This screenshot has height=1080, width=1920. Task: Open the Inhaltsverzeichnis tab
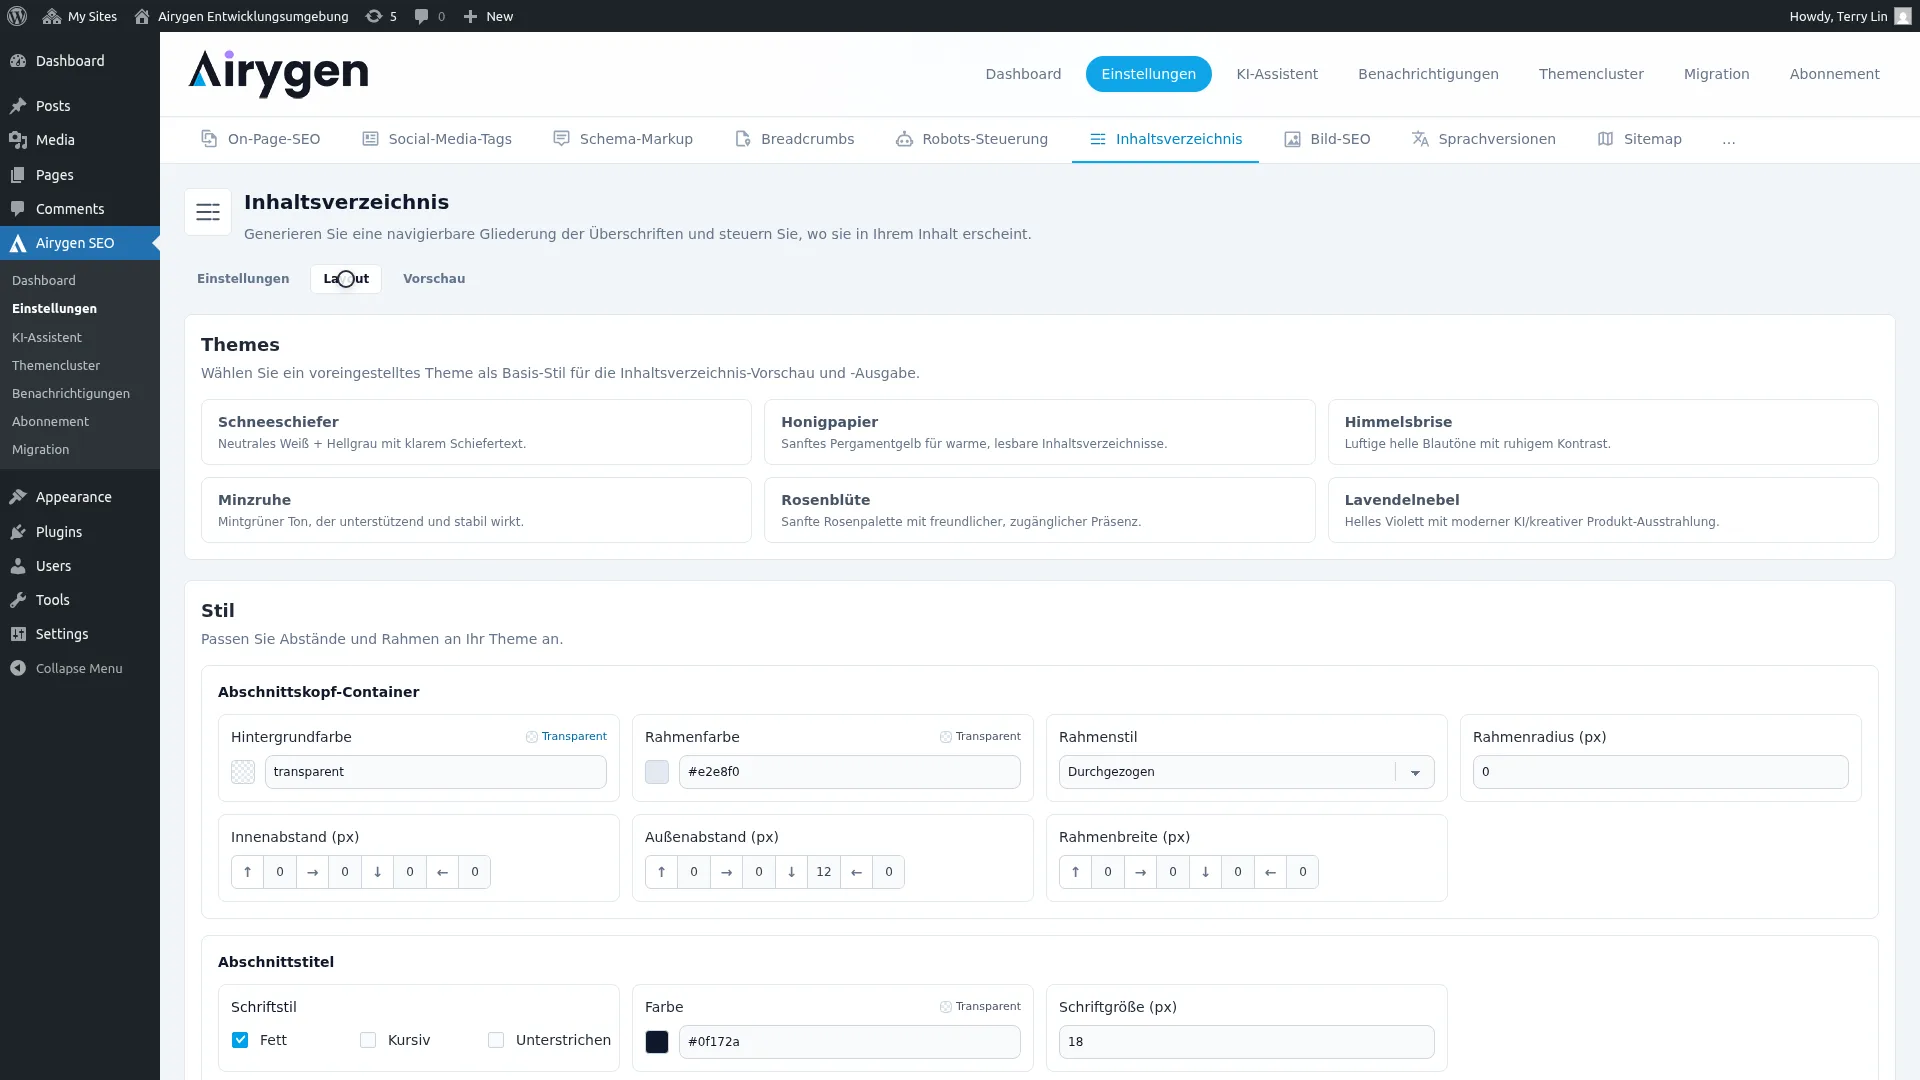pyautogui.click(x=1165, y=139)
